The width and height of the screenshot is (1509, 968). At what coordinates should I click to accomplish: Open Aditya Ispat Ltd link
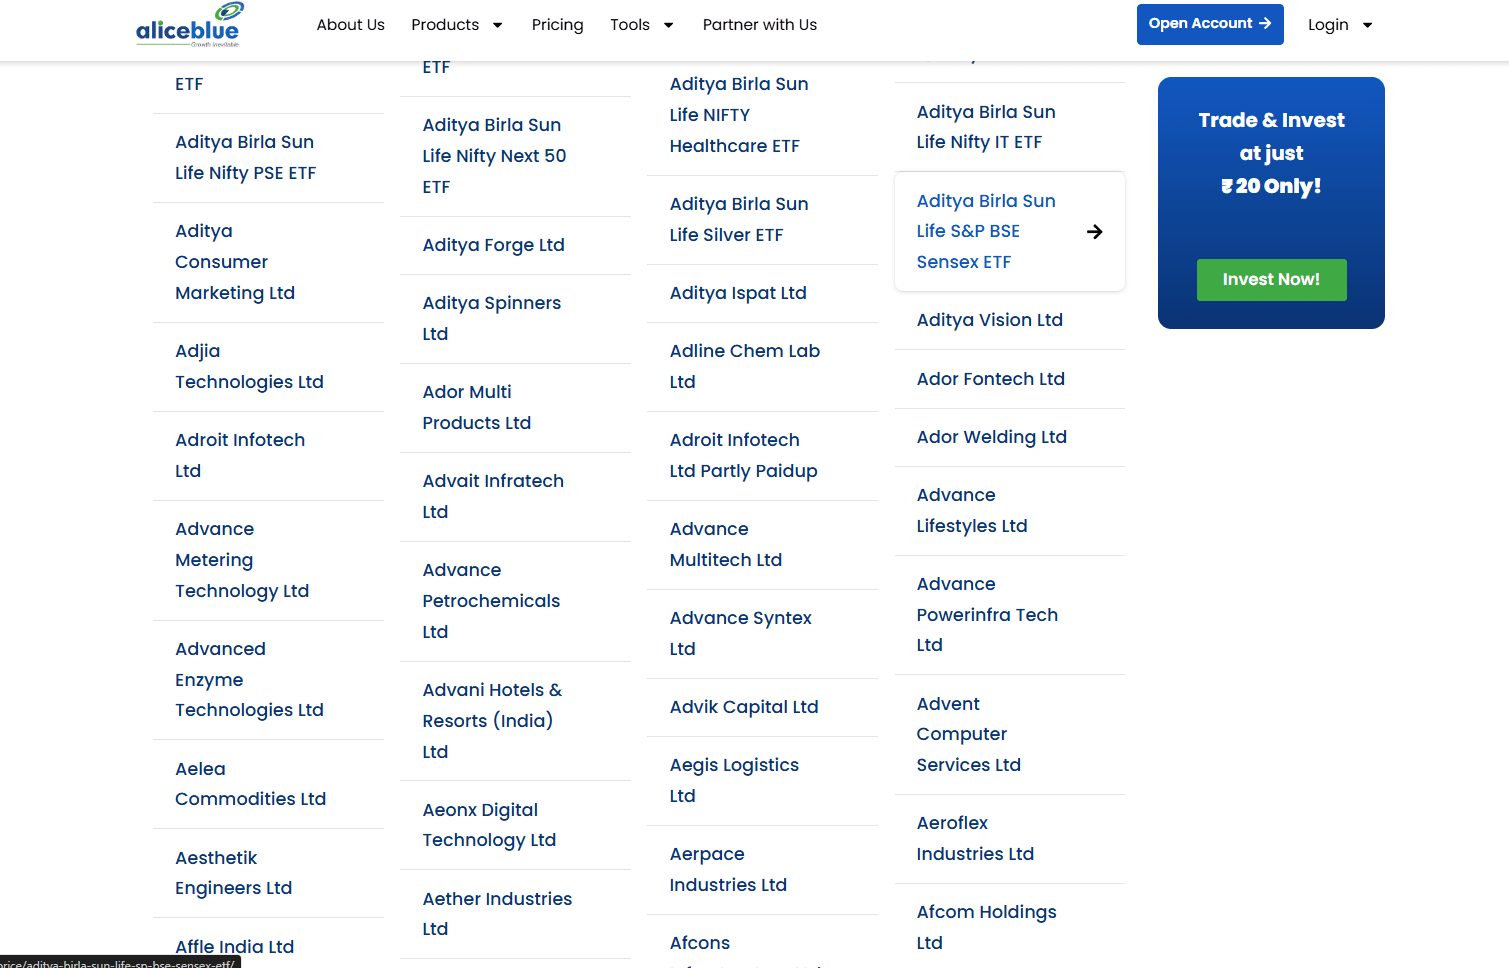[x=737, y=293]
